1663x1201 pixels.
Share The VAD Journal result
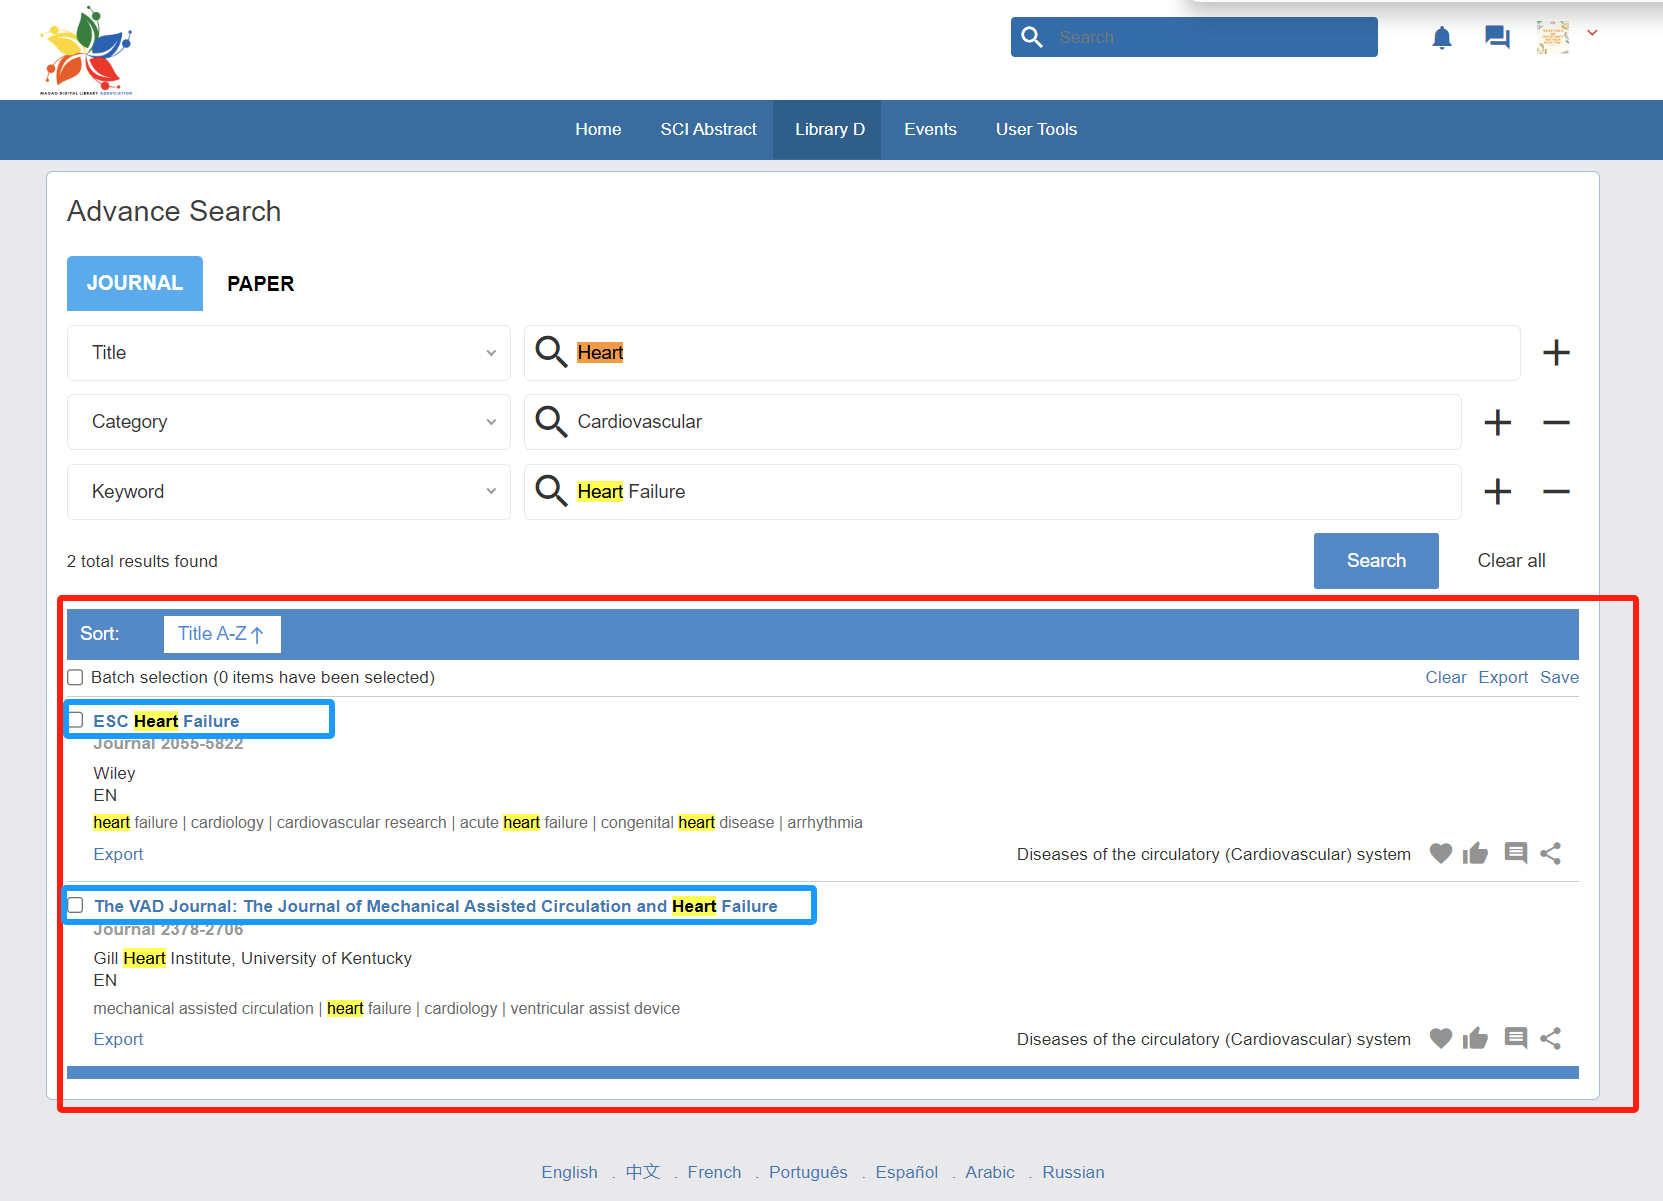1550,1039
